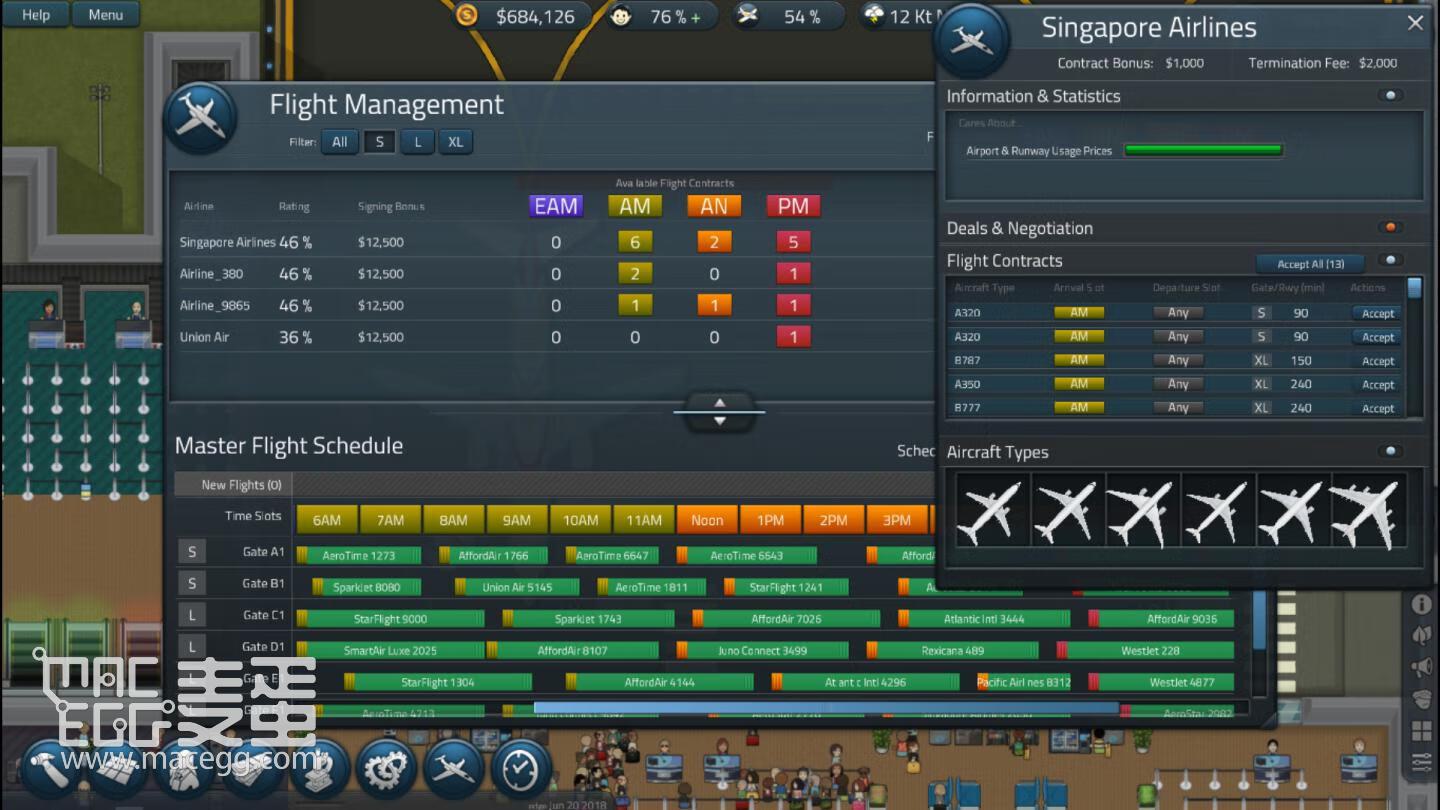This screenshot has height=810, width=1440.
Task: Click the Flight Management airplane emblem
Action: [201, 117]
